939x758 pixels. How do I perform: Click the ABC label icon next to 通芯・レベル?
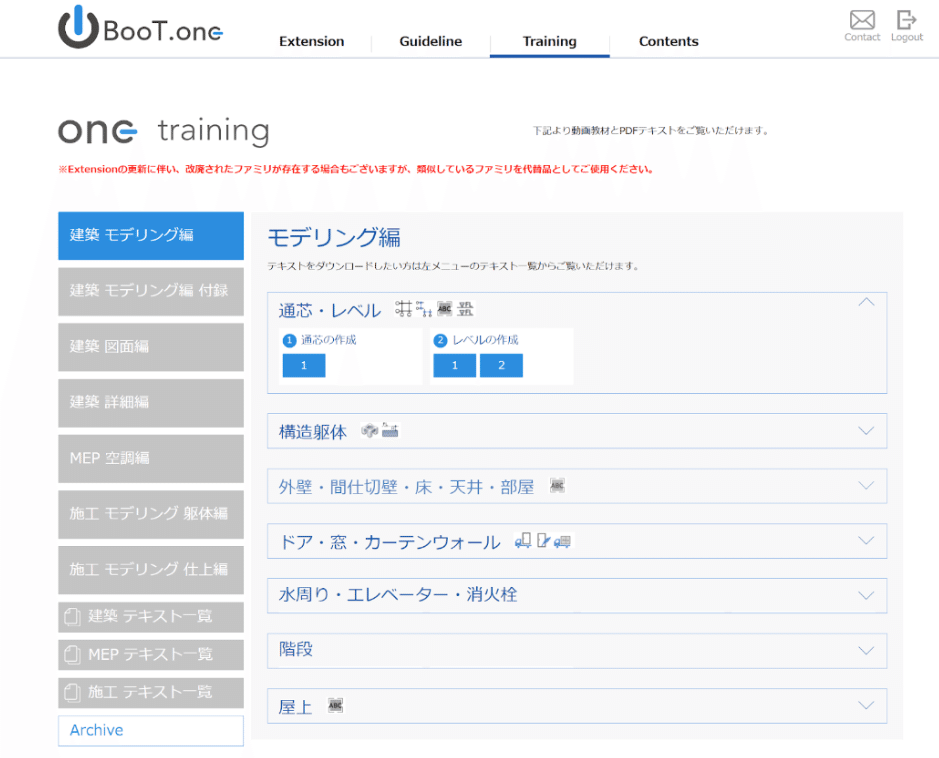pyautogui.click(x=446, y=309)
